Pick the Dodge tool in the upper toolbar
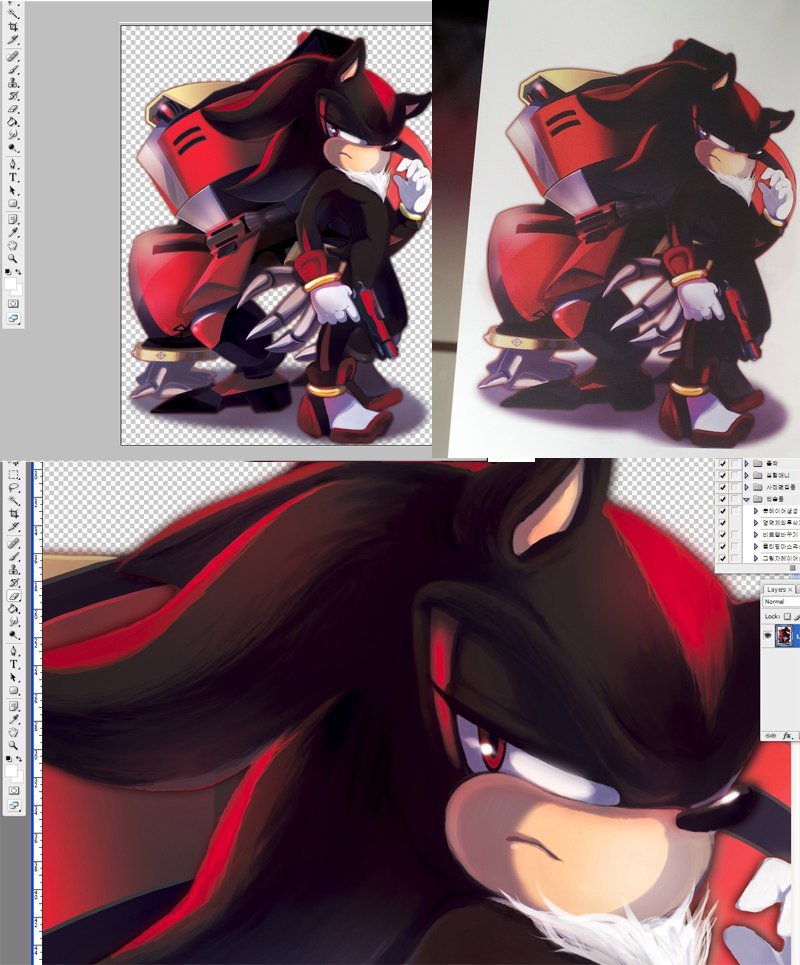 coord(13,148)
